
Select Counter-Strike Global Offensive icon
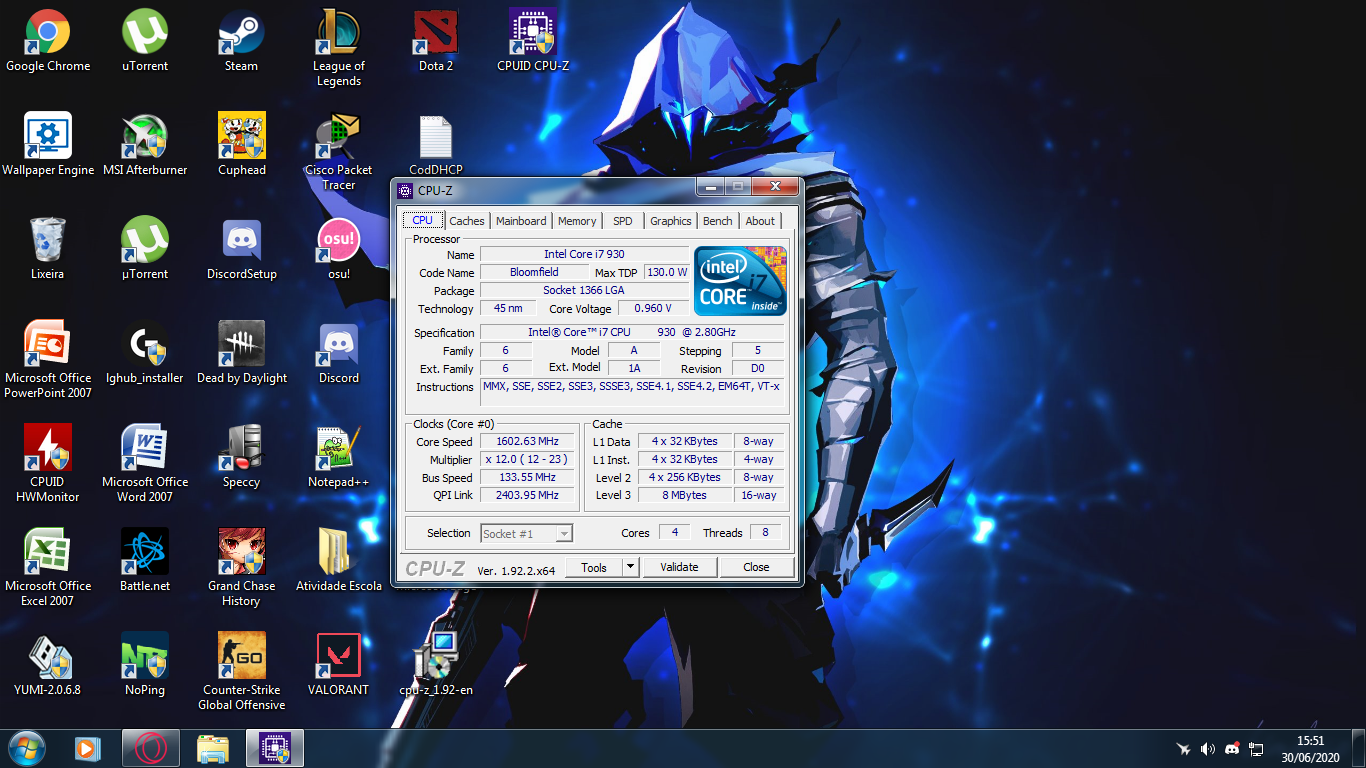tap(242, 673)
